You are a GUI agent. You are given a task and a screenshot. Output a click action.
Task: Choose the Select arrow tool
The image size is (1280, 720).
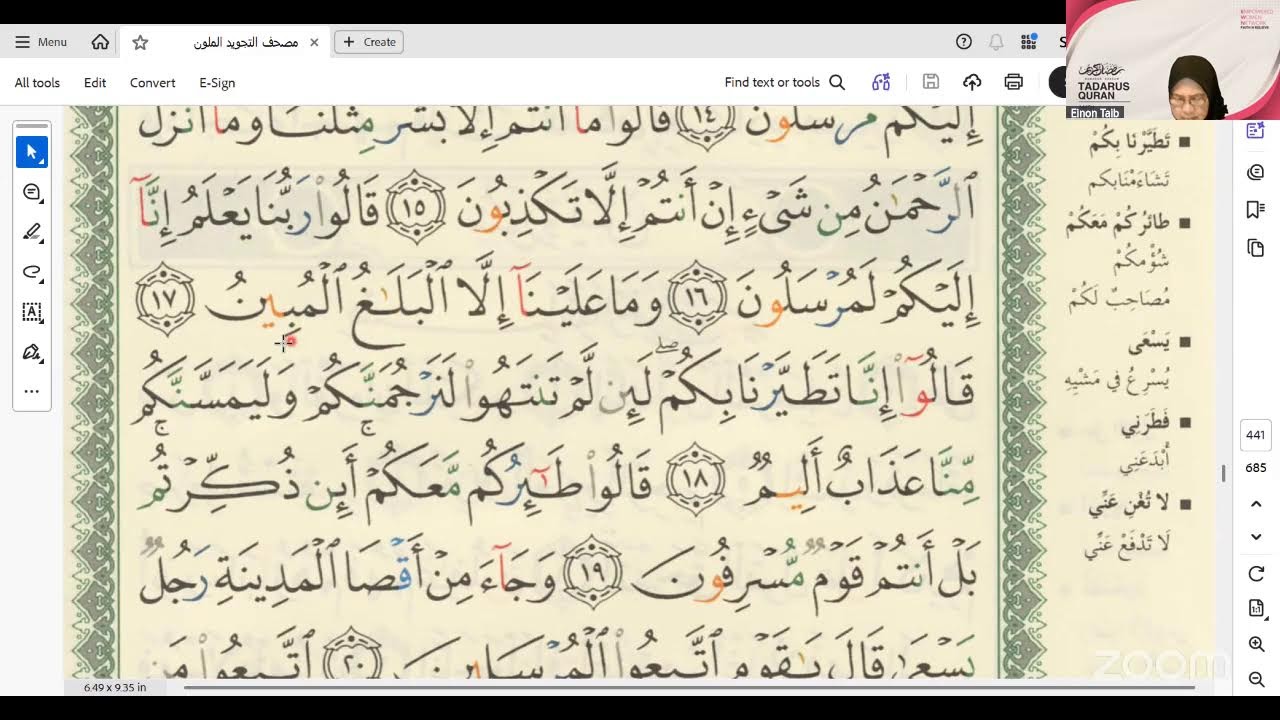tap(32, 152)
